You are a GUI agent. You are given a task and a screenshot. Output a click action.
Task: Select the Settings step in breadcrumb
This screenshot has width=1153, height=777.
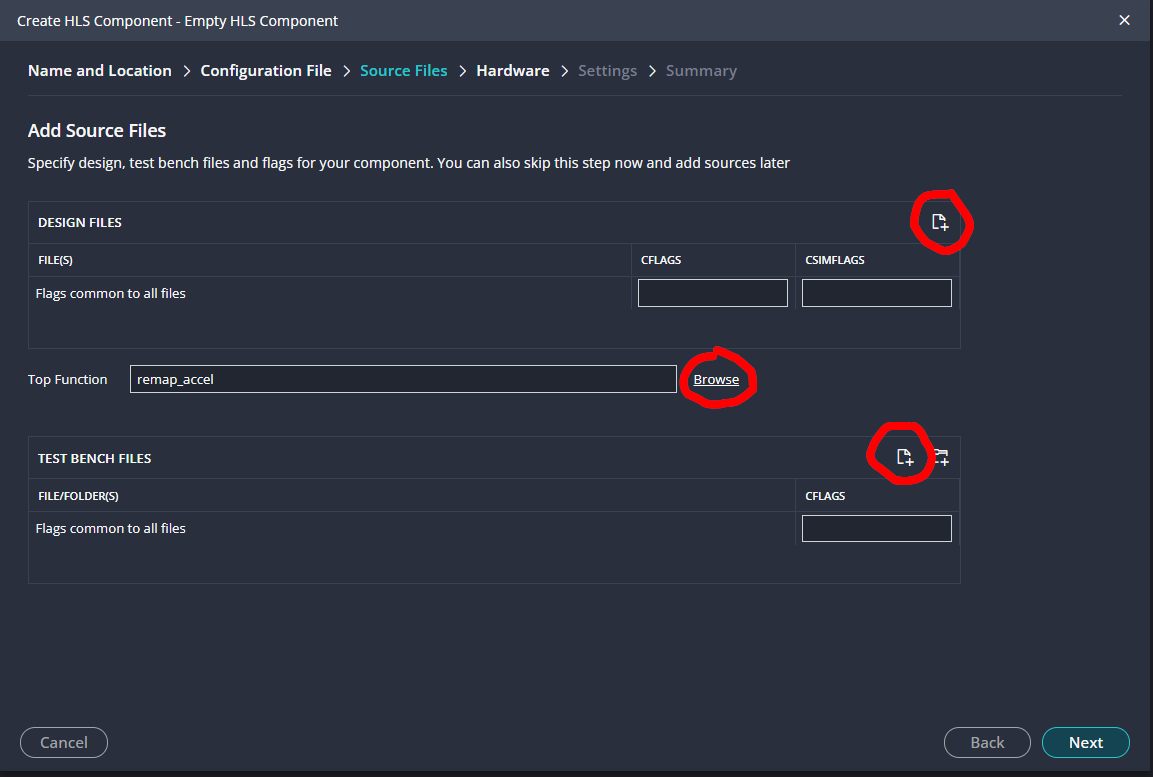pos(607,71)
